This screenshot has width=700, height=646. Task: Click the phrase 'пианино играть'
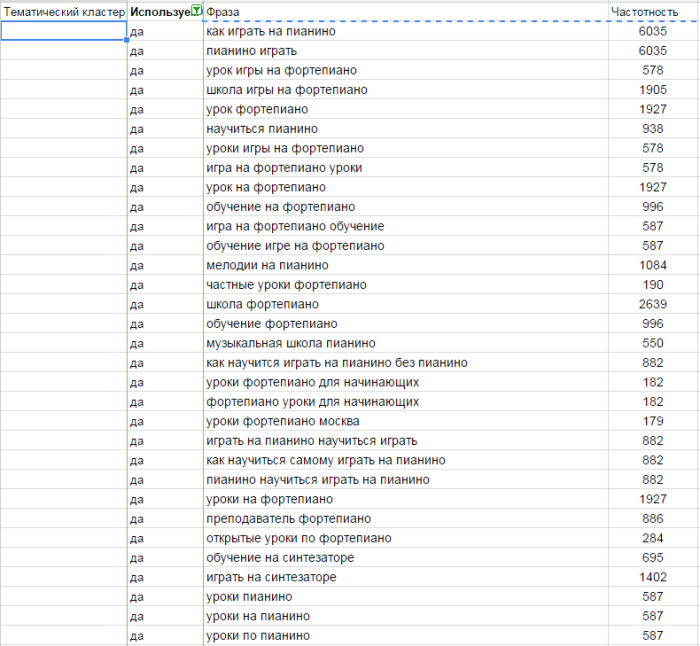coord(254,50)
